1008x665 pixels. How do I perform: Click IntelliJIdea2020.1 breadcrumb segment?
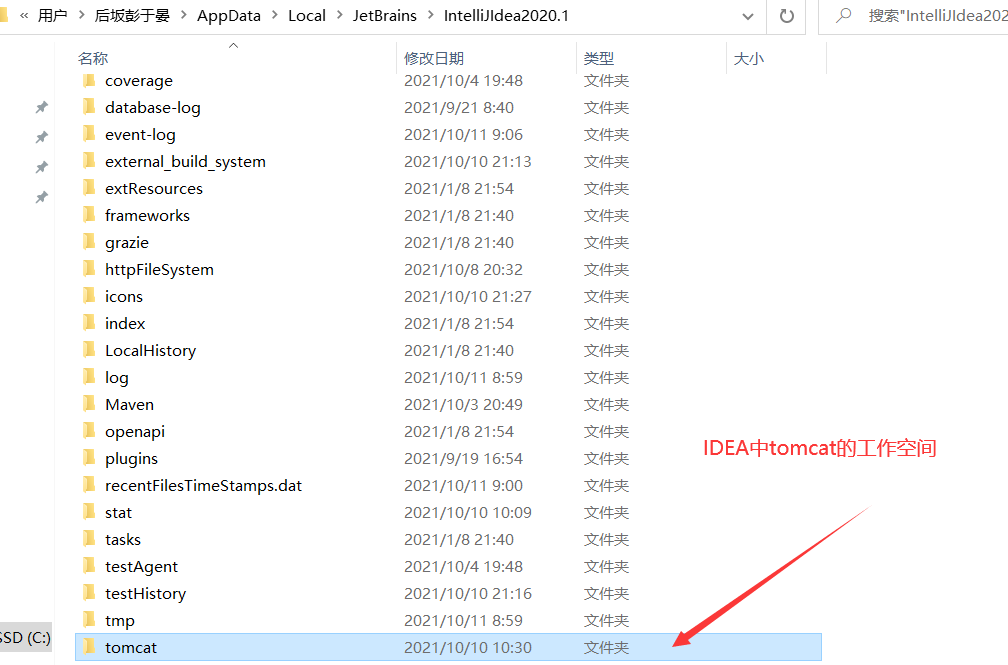506,15
